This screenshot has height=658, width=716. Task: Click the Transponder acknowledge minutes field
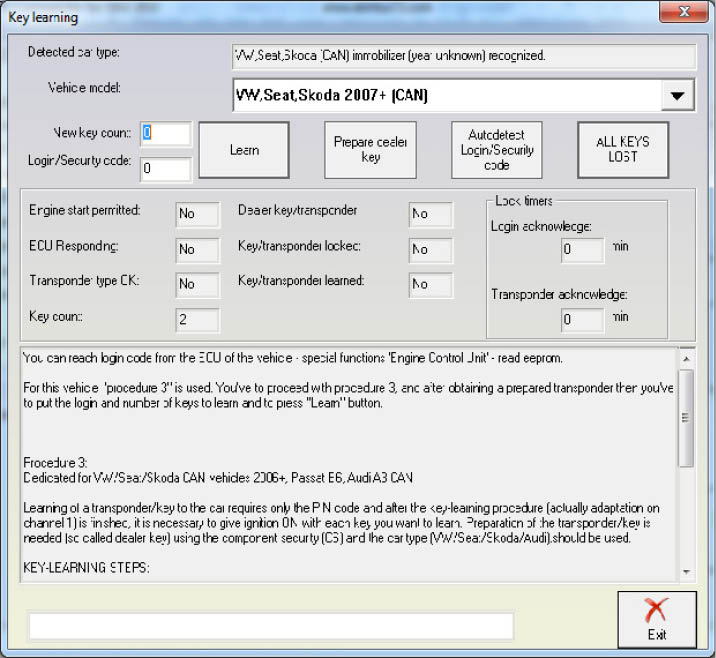point(582,320)
